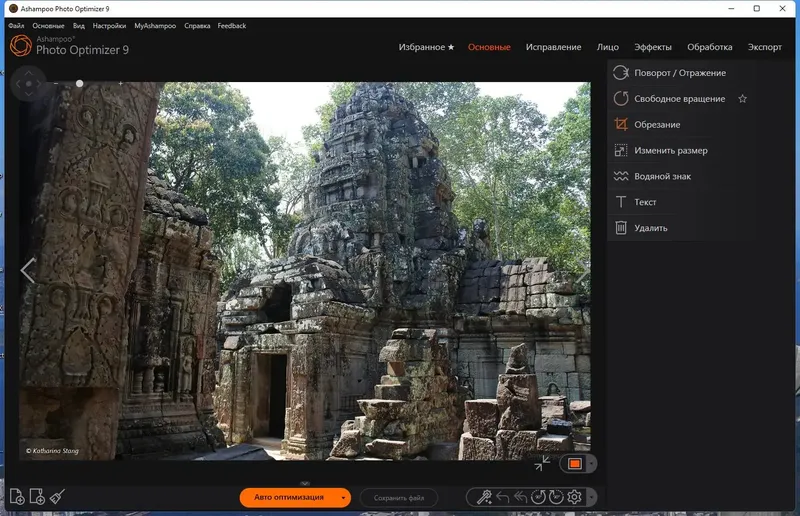
Task: Toggle the fit-to-window collapse arrows icon
Action: 542,463
